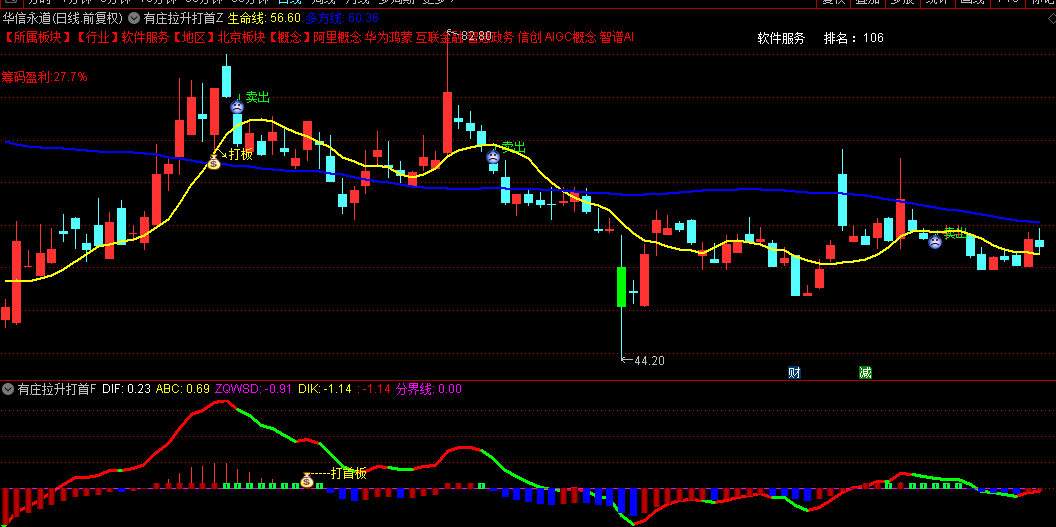Click the 82.80 high price label

coord(474,34)
